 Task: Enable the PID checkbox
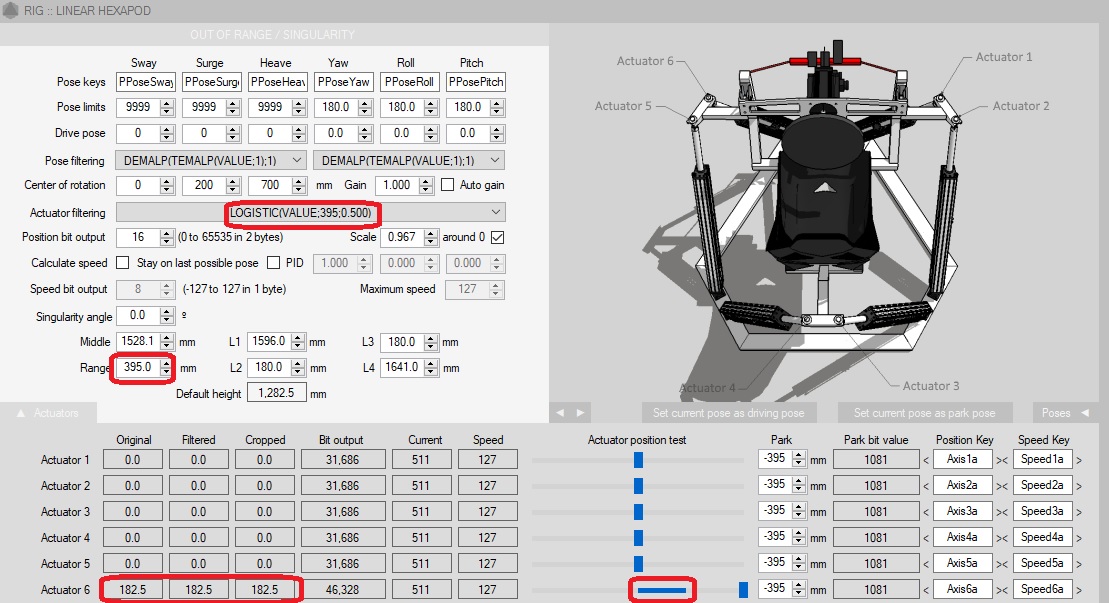pyautogui.click(x=273, y=263)
